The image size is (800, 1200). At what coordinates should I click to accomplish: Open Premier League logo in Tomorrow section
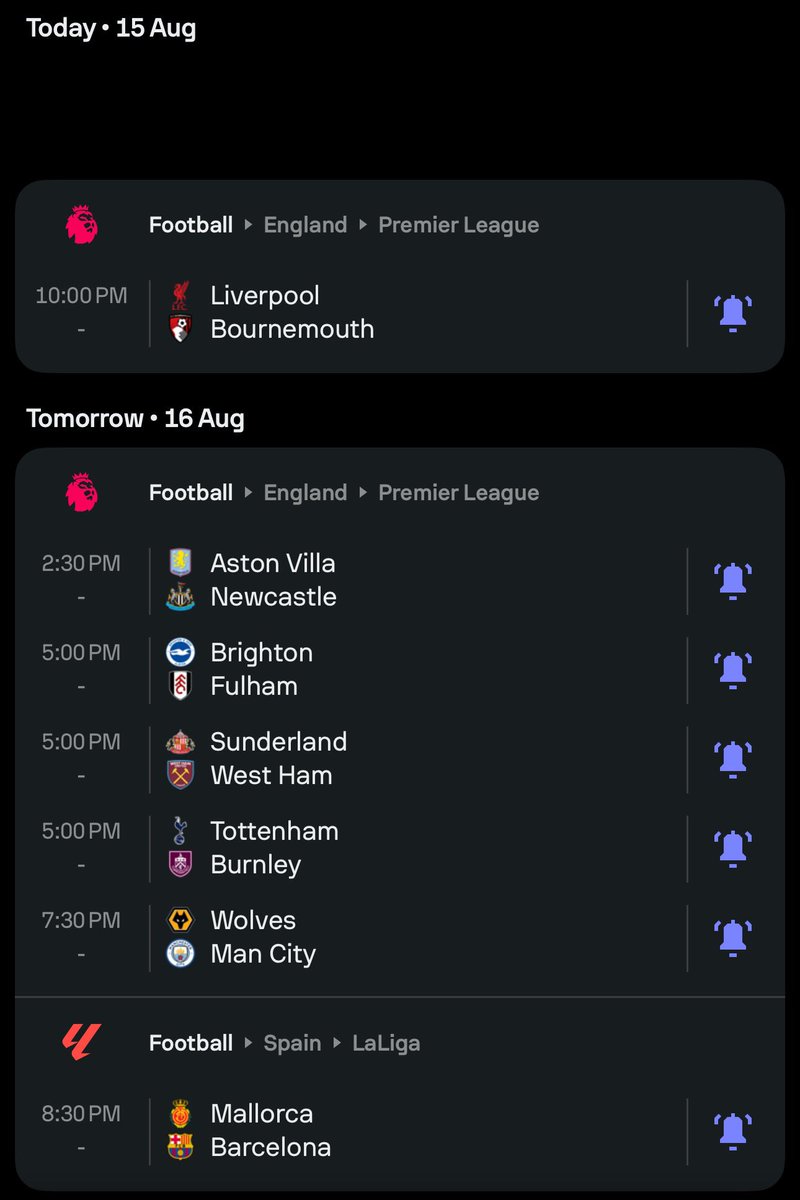tap(82, 493)
